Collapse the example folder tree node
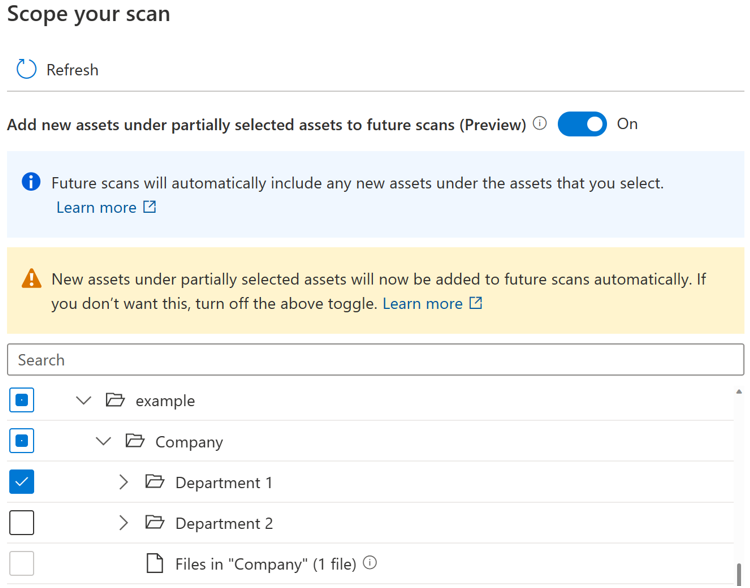This screenshot has width=750, height=588. [x=84, y=400]
